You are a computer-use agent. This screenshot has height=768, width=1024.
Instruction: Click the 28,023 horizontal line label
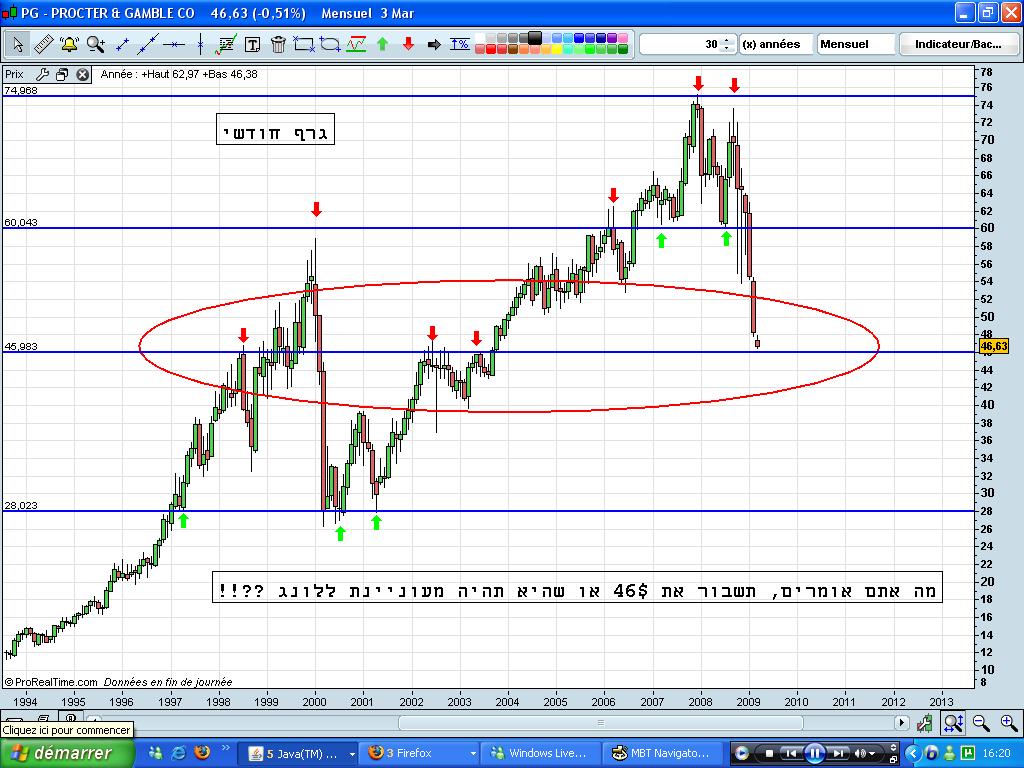point(21,505)
